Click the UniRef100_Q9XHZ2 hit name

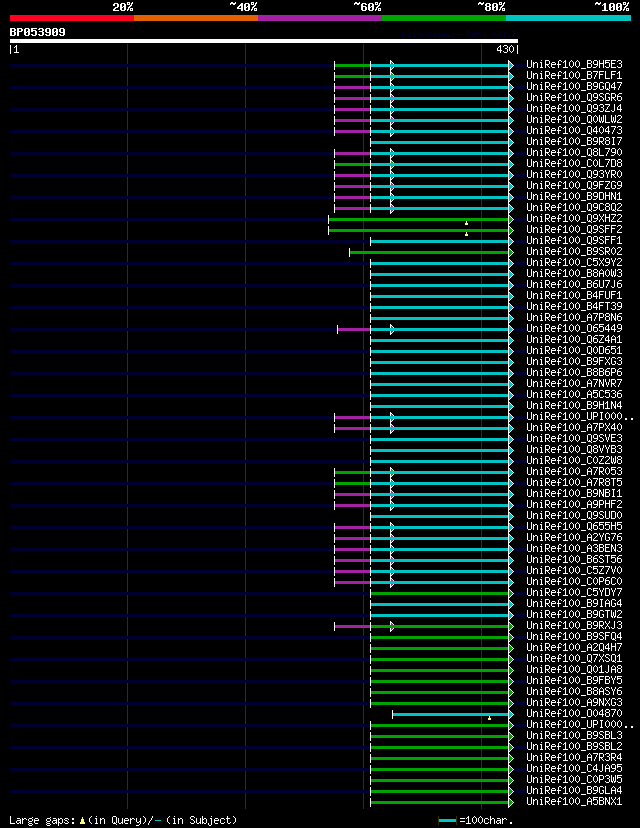575,219
